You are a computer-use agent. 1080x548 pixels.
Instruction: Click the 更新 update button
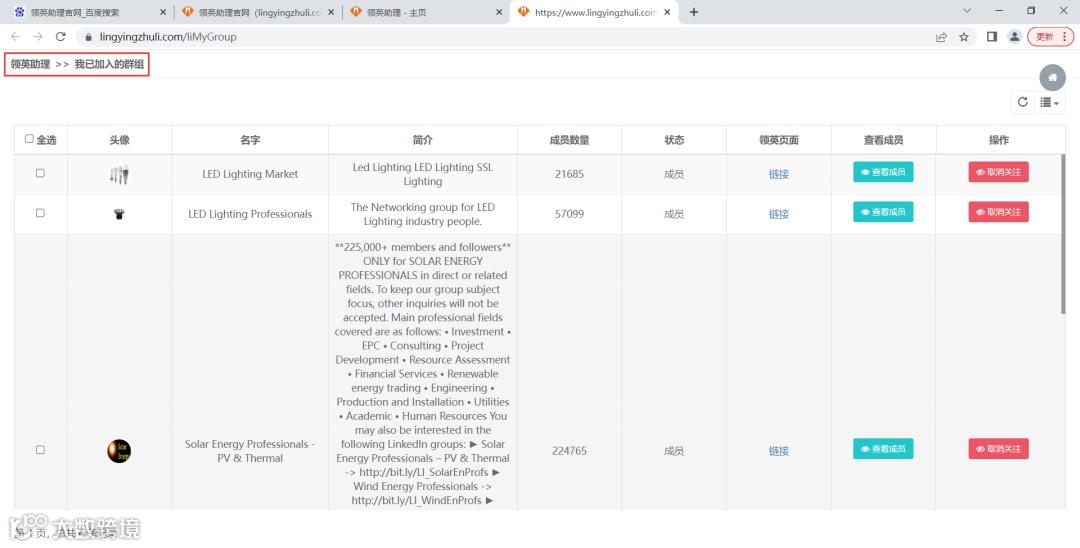pos(1050,37)
